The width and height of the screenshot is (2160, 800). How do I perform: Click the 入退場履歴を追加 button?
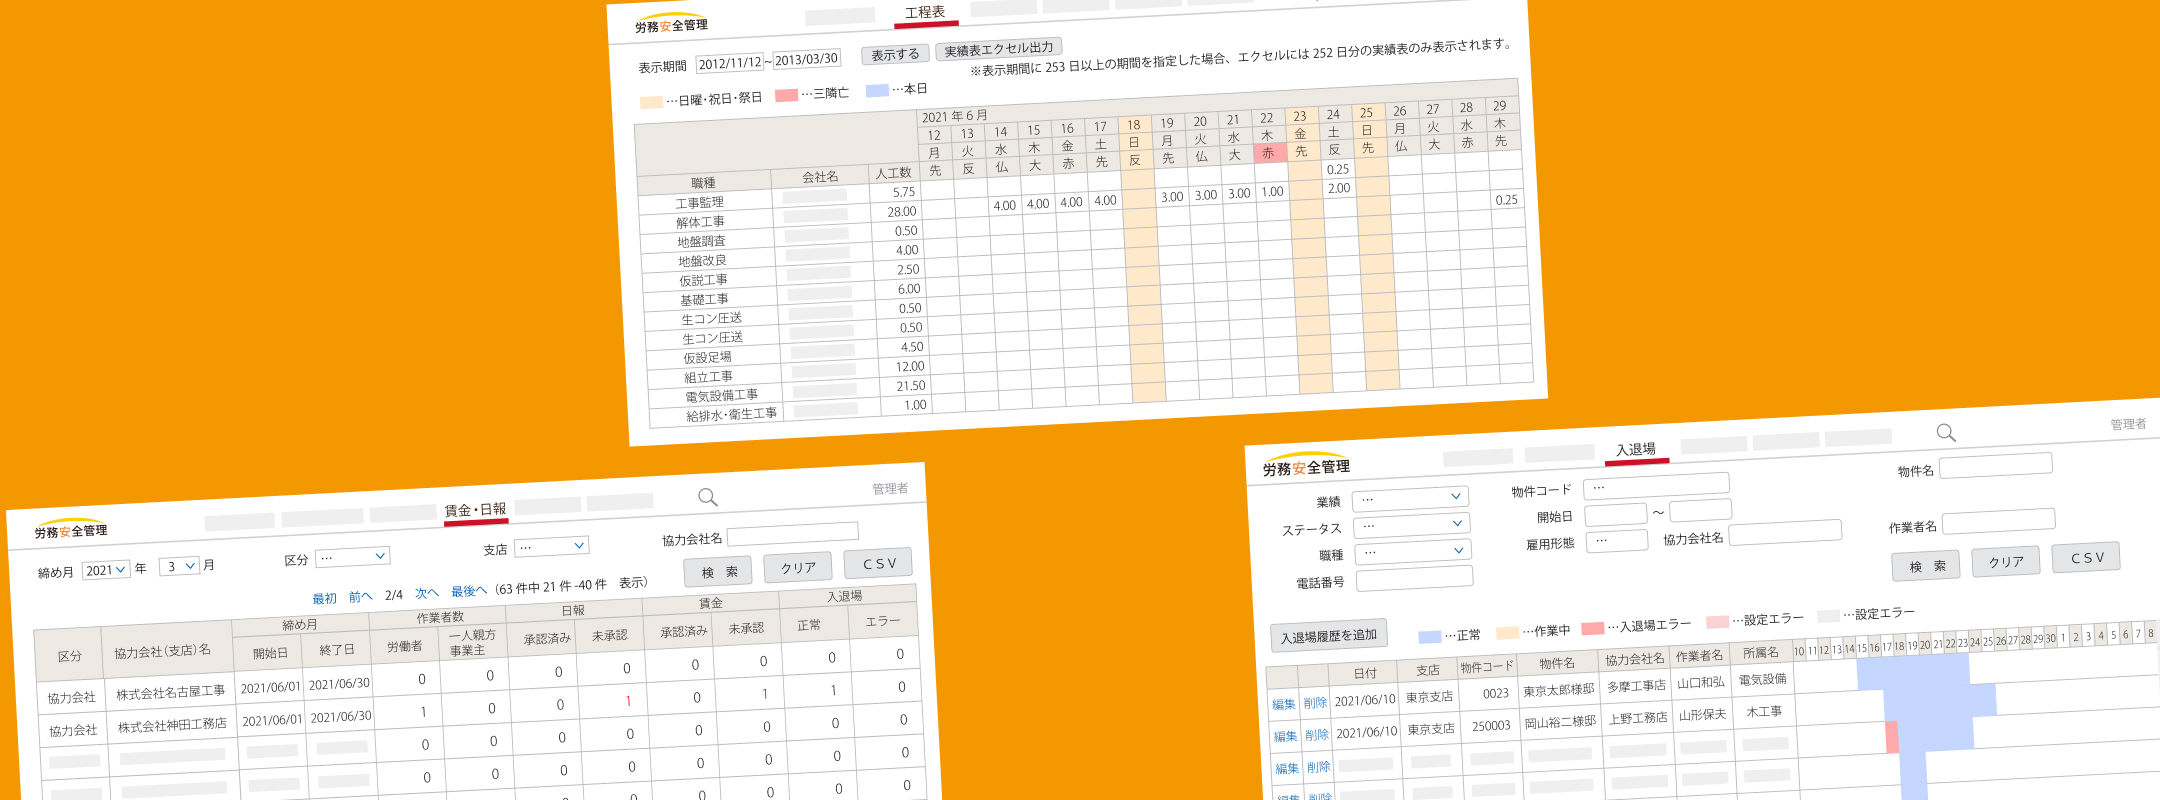[1328, 636]
